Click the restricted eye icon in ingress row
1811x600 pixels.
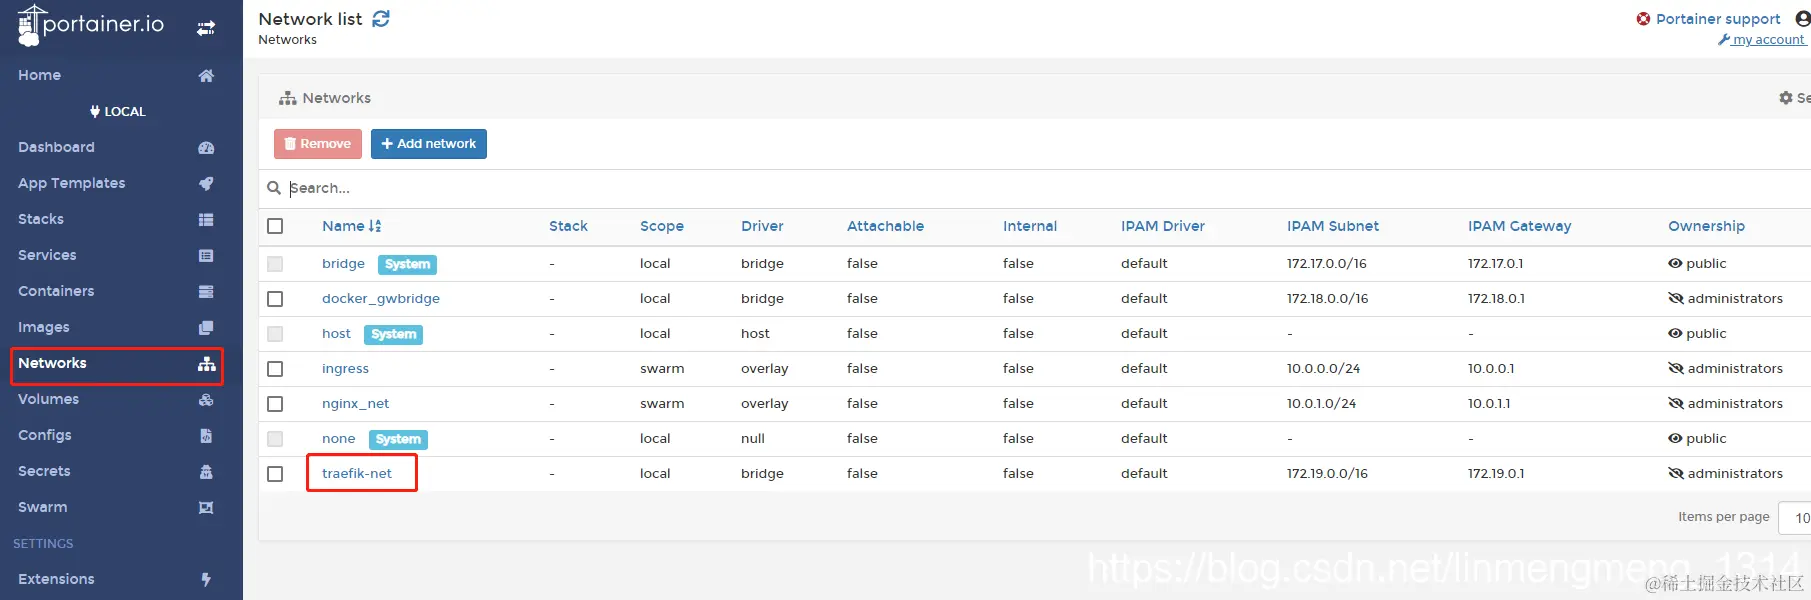tap(1676, 369)
